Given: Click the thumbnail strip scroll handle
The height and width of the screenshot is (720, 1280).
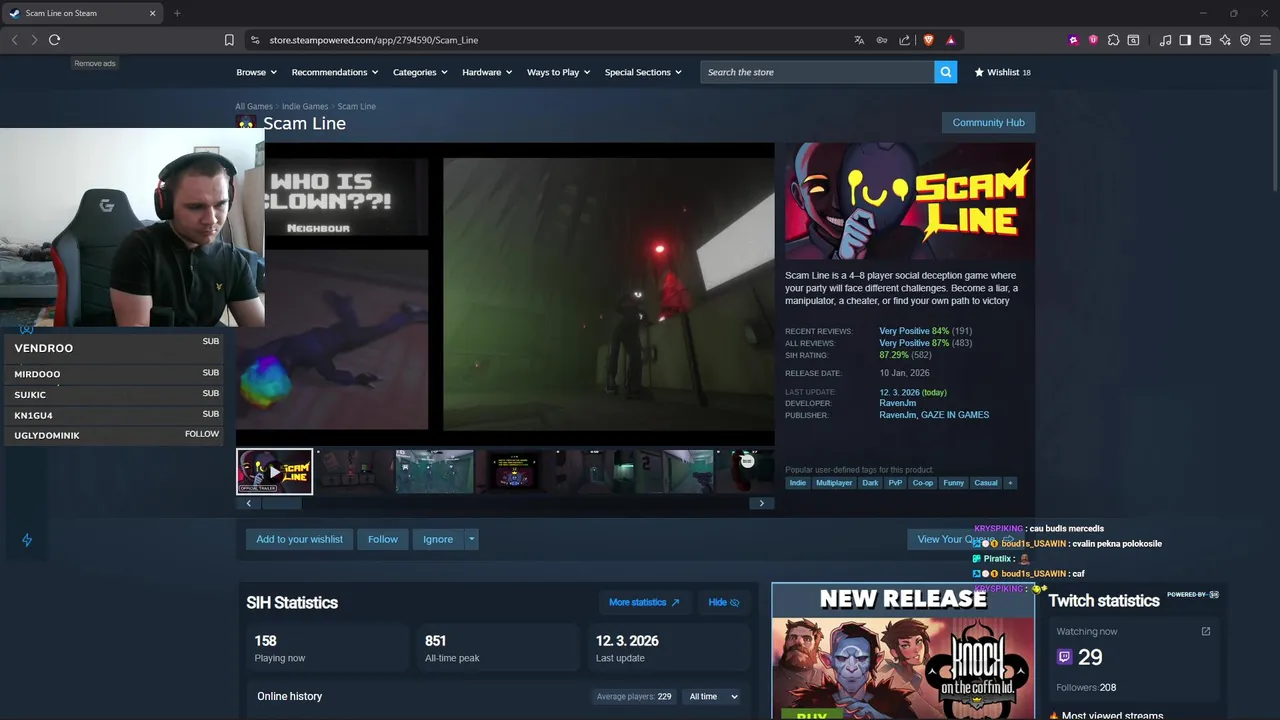Looking at the screenshot, I should click(x=281, y=503).
